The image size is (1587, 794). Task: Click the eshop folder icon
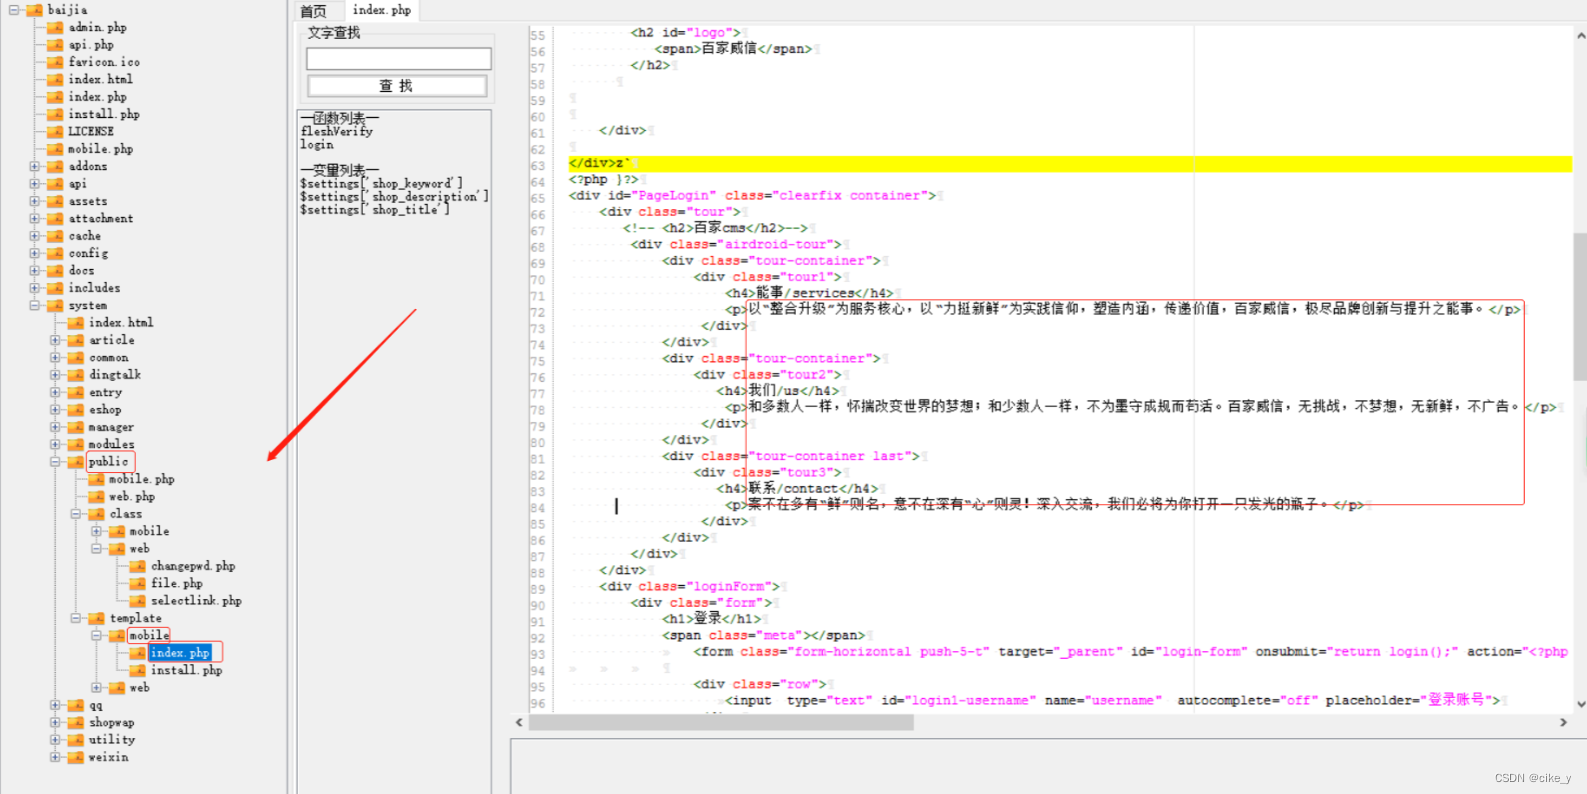coord(75,409)
